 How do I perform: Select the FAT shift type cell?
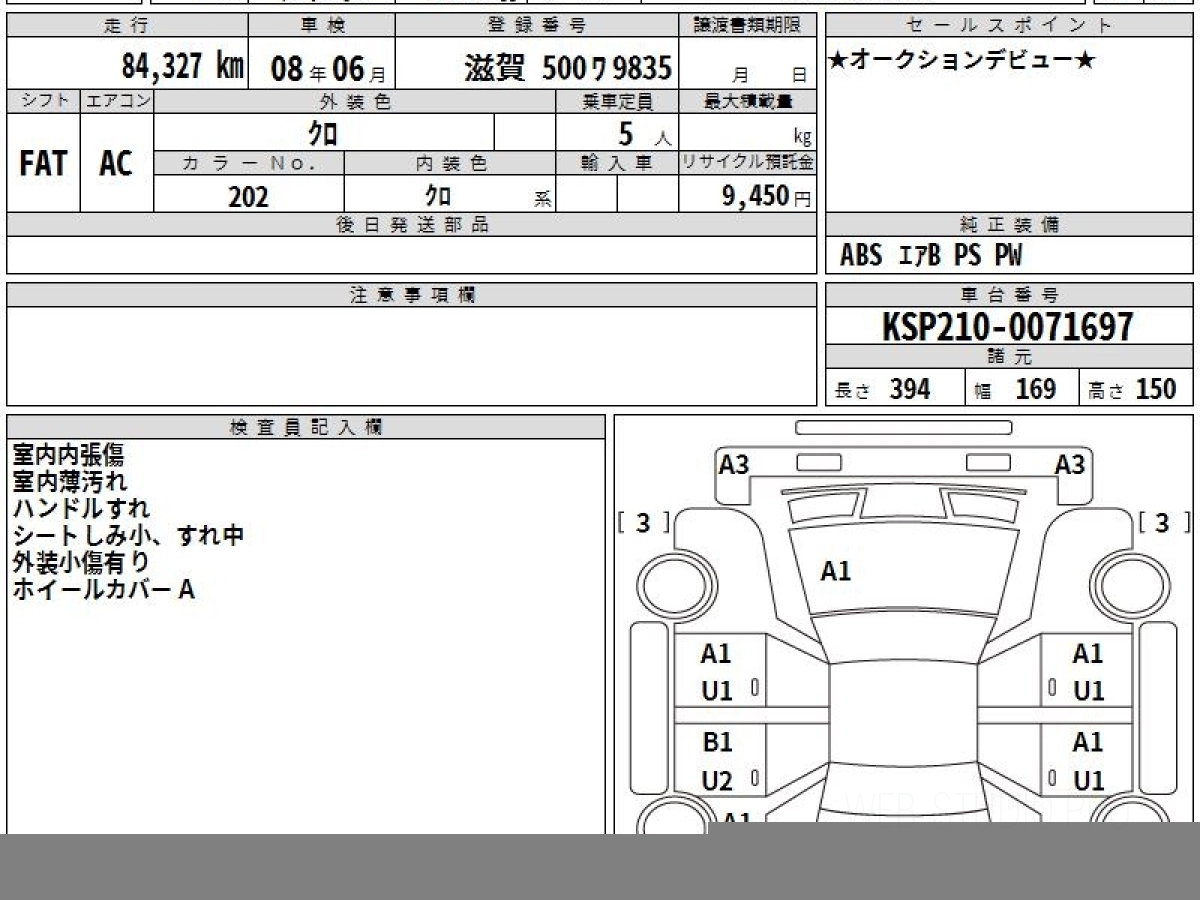point(43,164)
